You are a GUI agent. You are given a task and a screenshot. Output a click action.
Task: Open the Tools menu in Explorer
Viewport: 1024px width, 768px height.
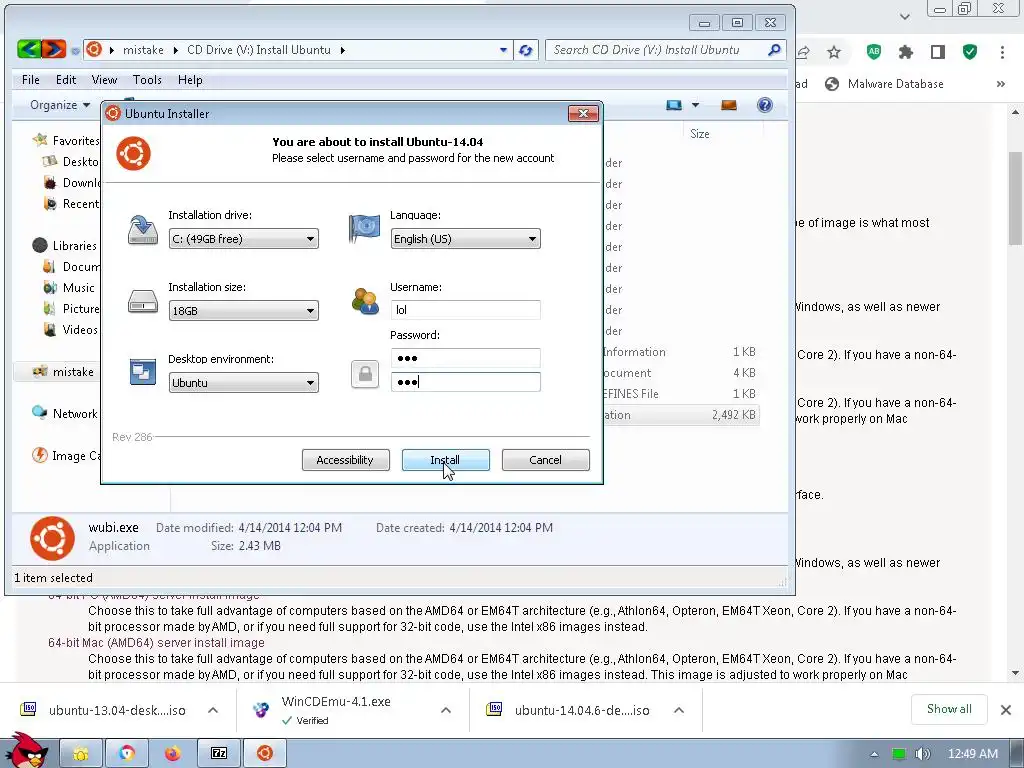(147, 80)
